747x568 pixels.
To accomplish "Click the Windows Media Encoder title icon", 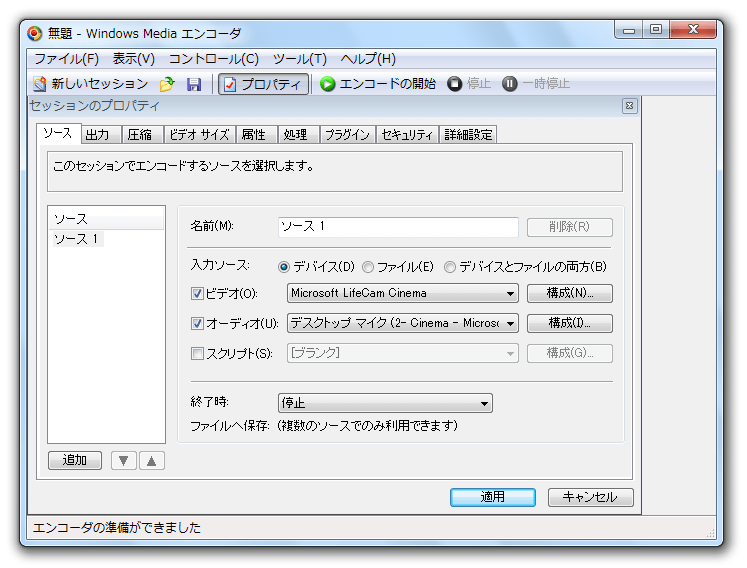I will click(x=34, y=33).
